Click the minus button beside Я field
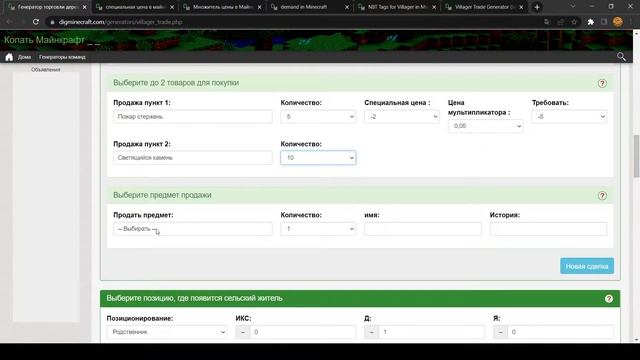Screen dimensions: 640x360 500,332
